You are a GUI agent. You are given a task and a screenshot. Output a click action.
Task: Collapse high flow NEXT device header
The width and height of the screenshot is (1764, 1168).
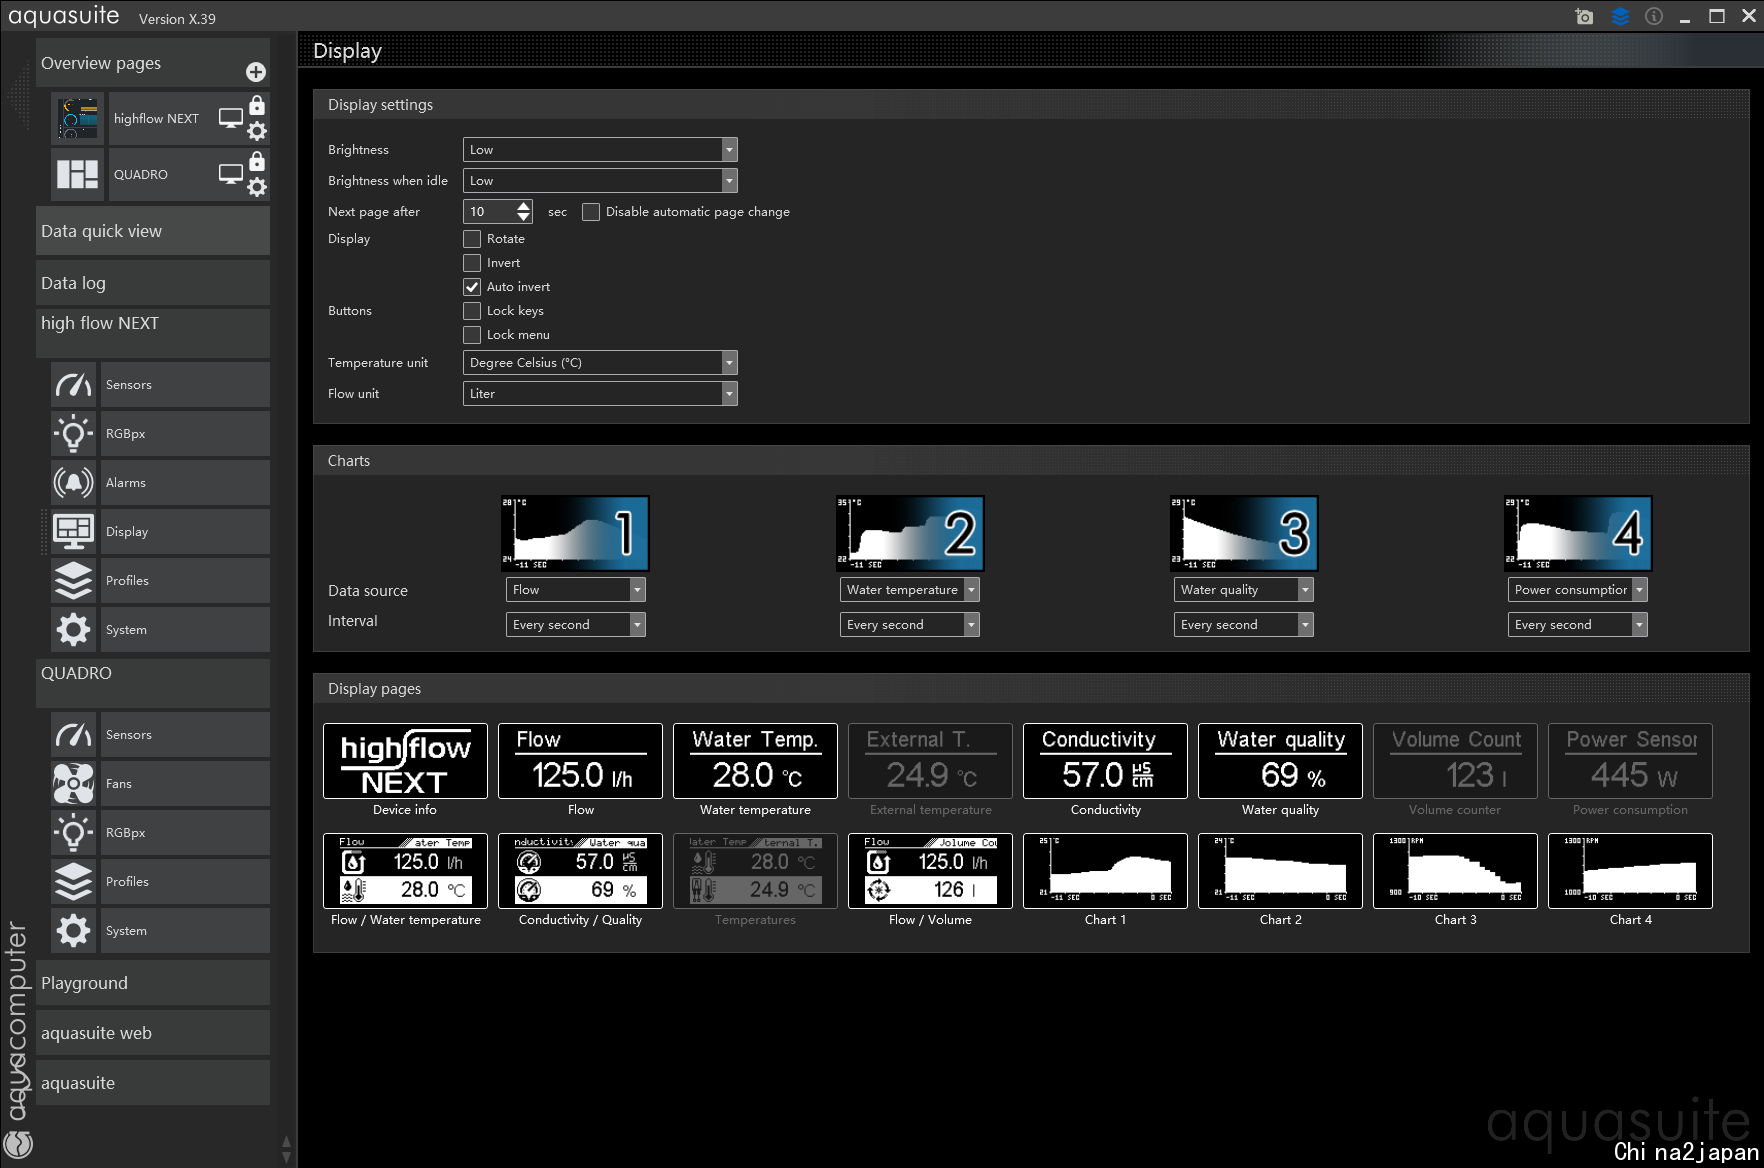click(153, 333)
